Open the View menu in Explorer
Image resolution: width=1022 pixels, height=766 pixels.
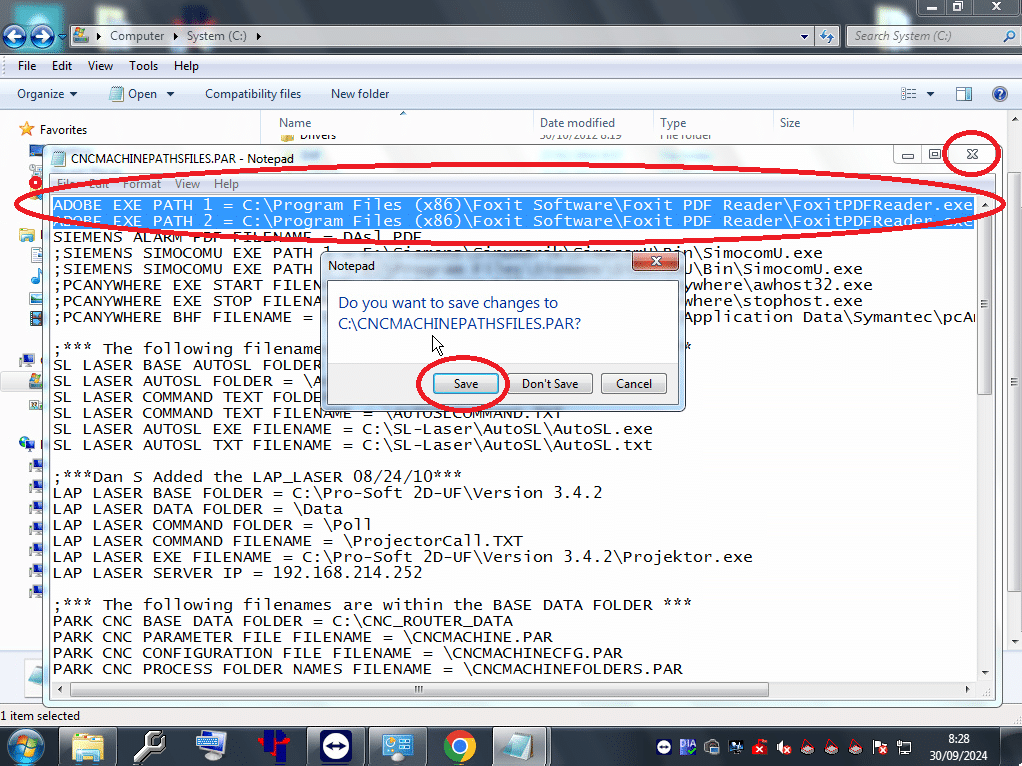point(100,66)
